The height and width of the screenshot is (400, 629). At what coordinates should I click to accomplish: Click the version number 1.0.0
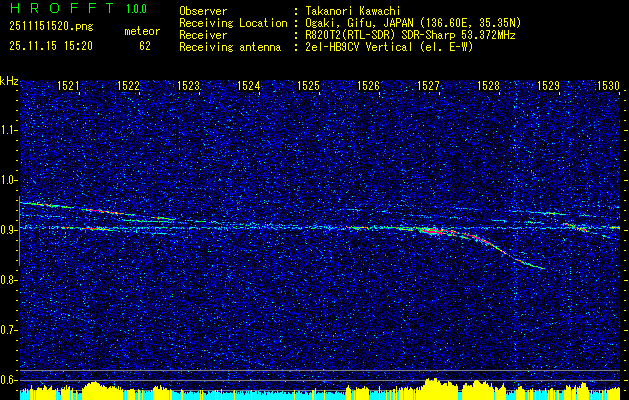click(136, 9)
